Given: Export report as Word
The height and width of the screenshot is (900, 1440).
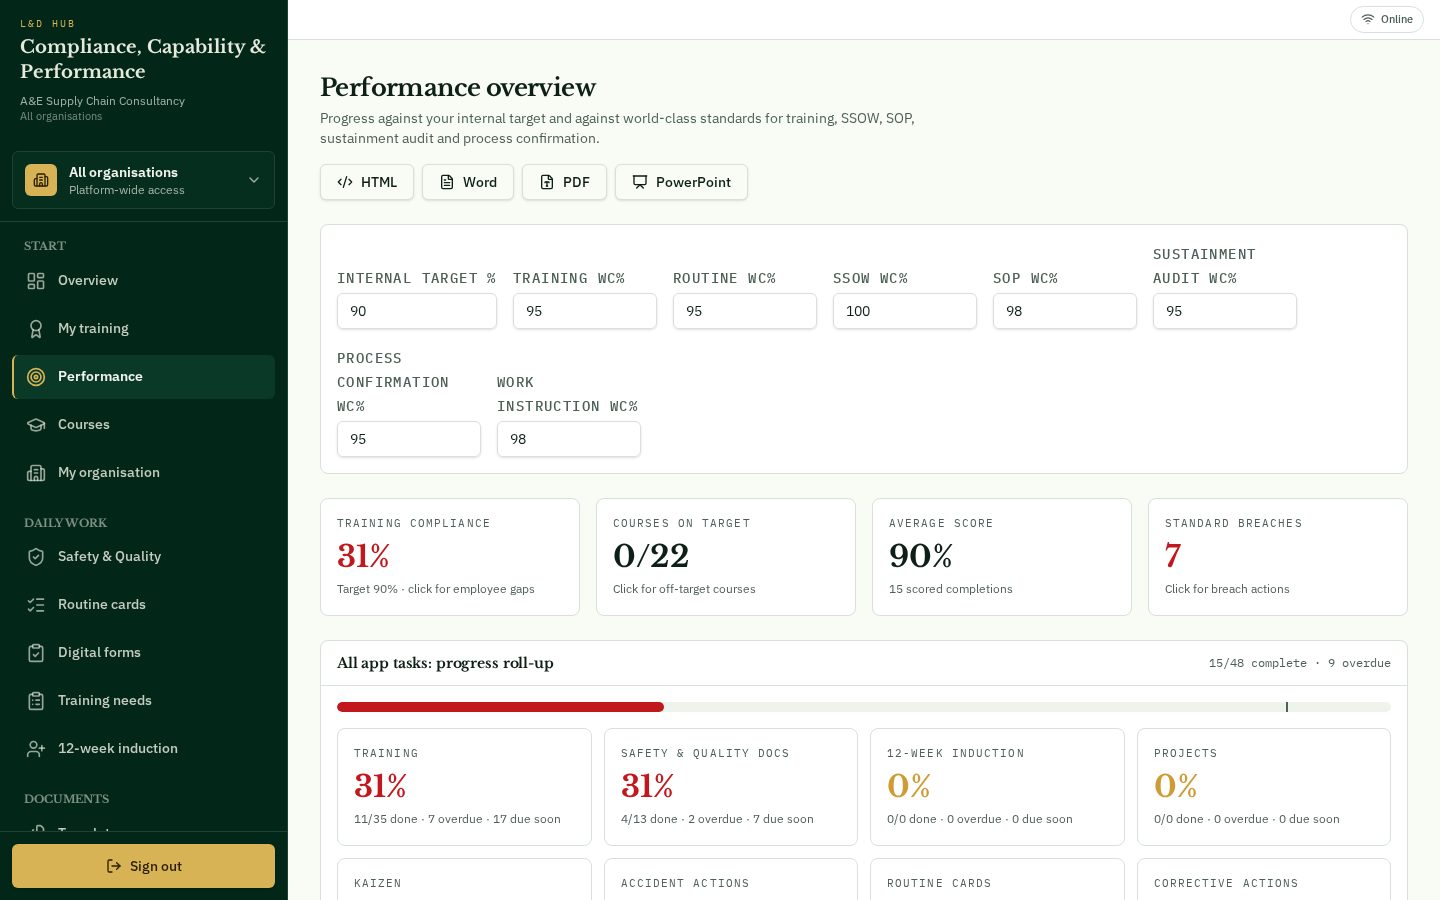Looking at the screenshot, I should click(x=468, y=182).
